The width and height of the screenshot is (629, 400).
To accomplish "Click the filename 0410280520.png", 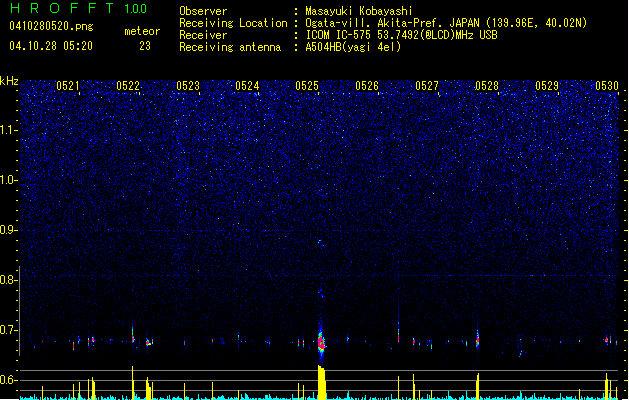I will coord(51,26).
